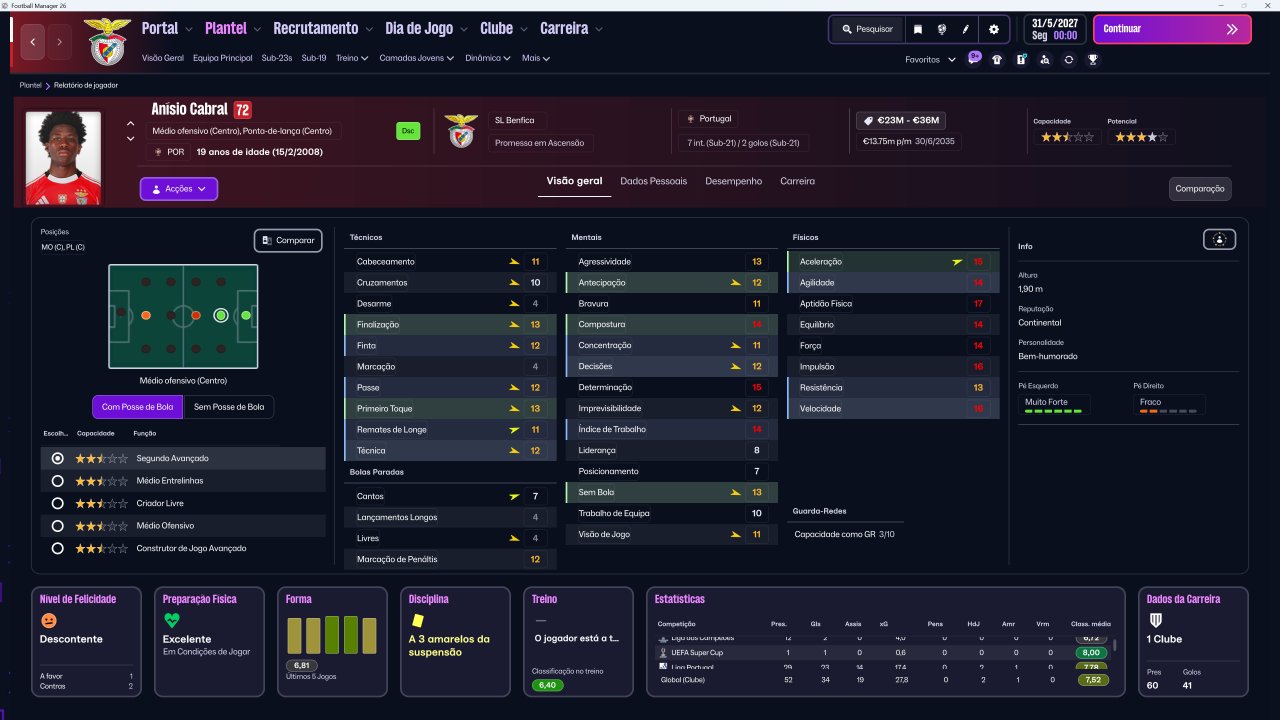Click the pitch icon in Info panel

tap(1220, 239)
